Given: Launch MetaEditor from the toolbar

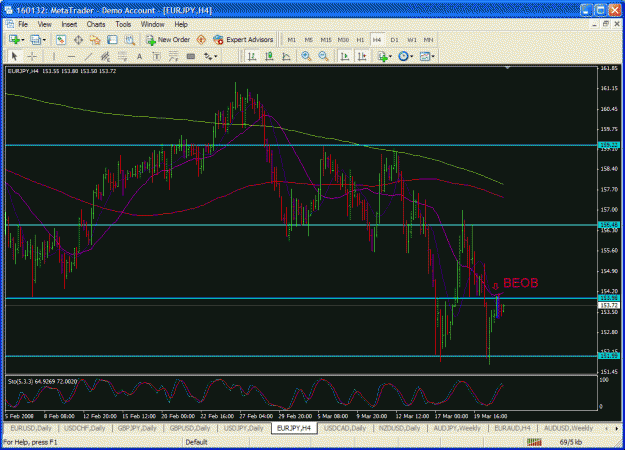Looking at the screenshot, I should pyautogui.click(x=201, y=39).
